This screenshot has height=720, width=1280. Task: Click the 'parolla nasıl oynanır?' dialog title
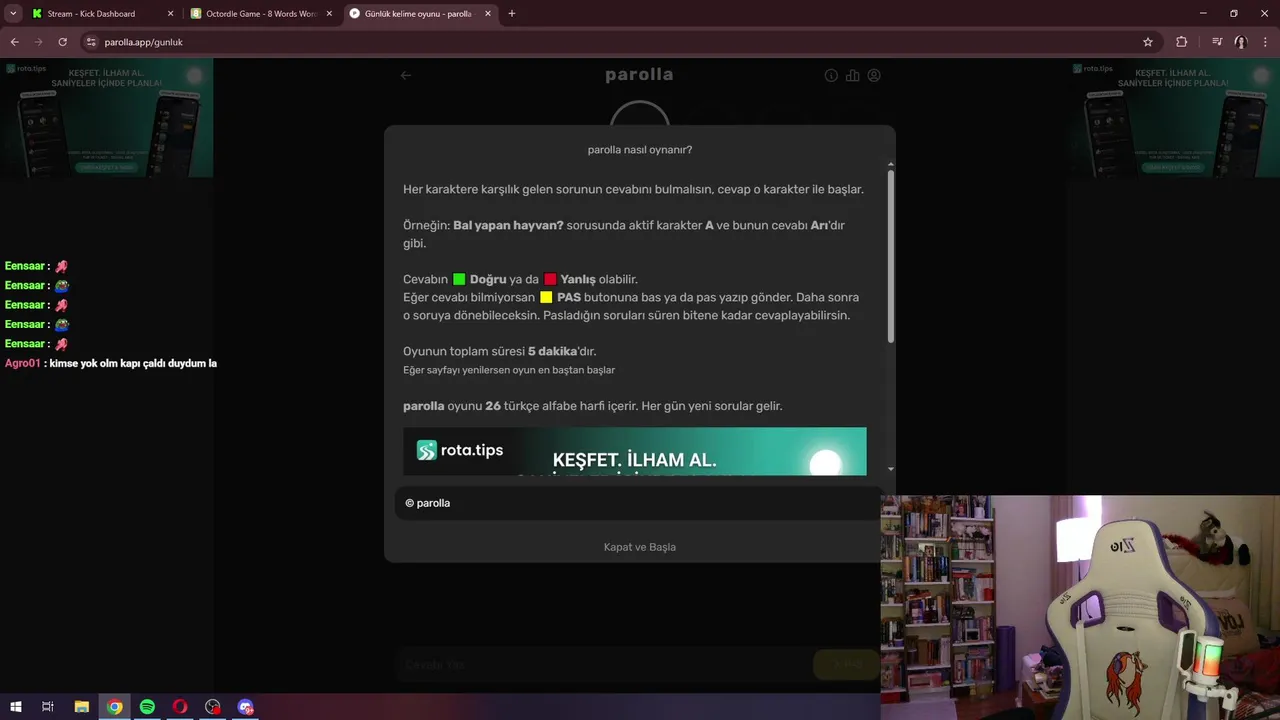640,150
